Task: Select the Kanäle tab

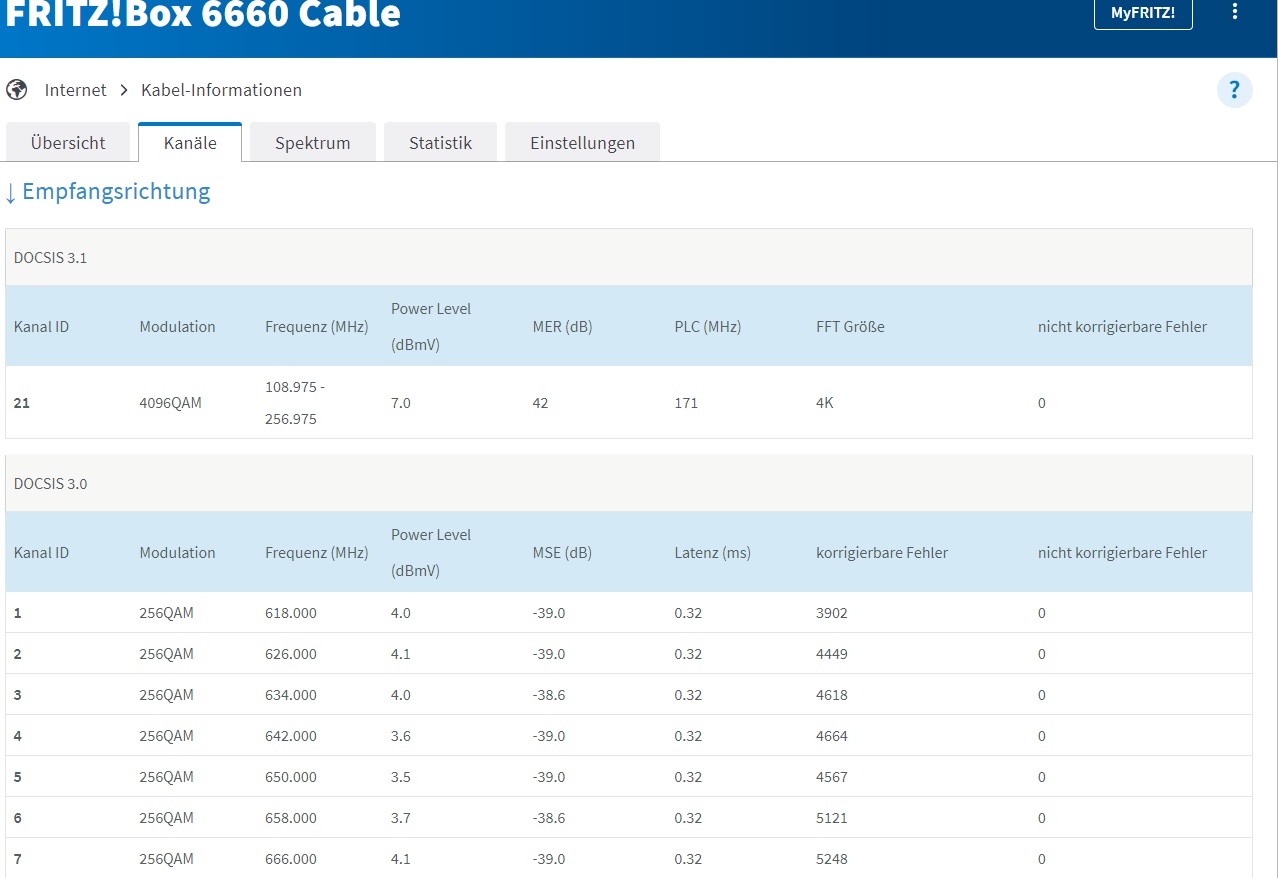Action: pyautogui.click(x=190, y=143)
